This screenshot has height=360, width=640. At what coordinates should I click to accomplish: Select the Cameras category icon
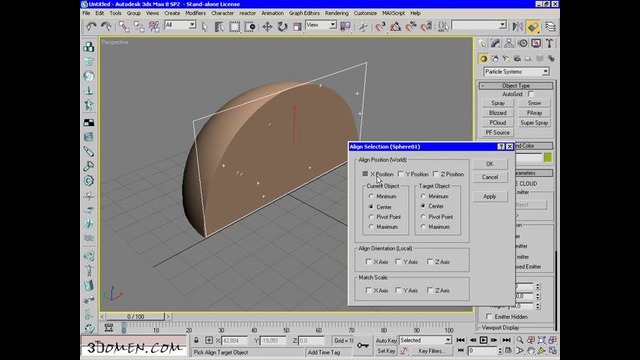click(x=517, y=59)
